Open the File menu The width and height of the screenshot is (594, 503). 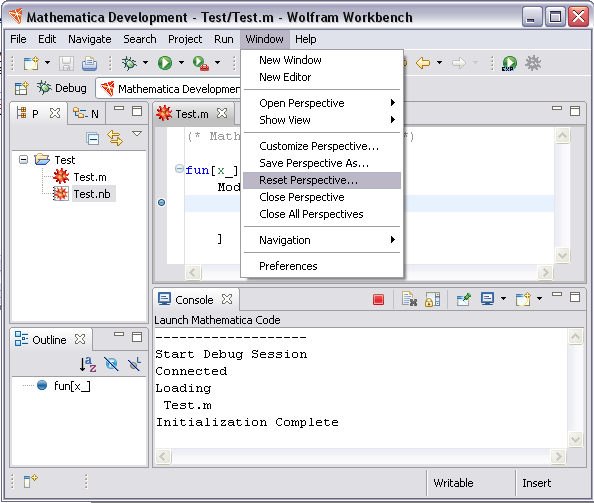pos(18,39)
